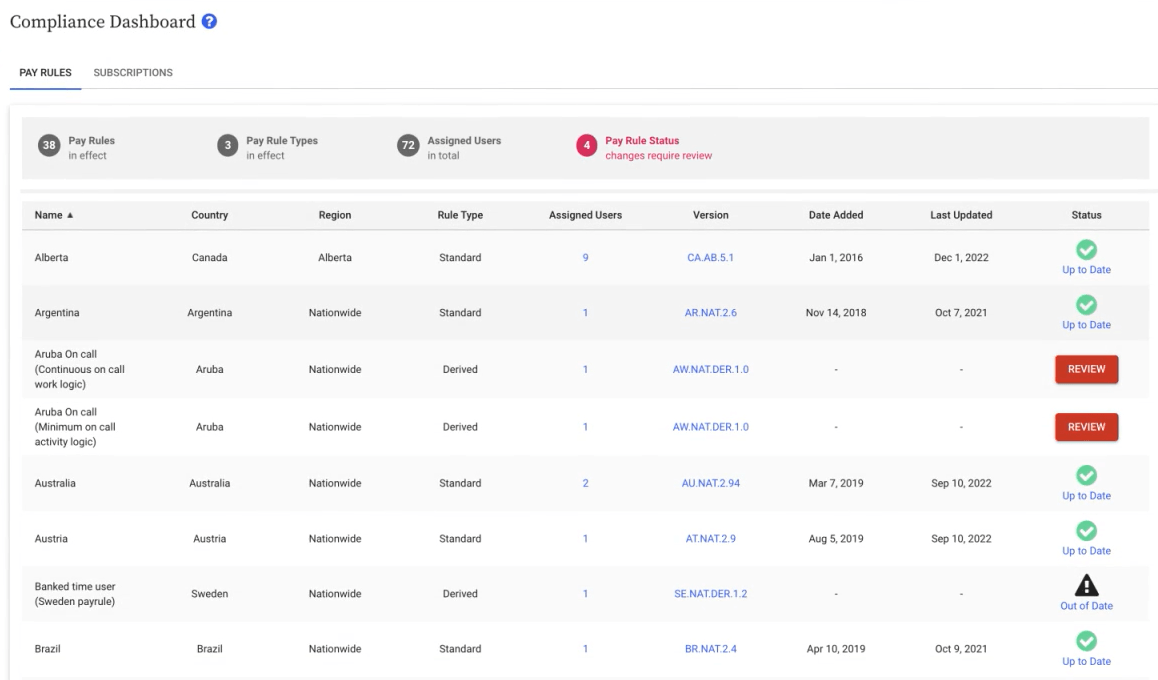This screenshot has height=680, width=1158.
Task: Select the 'Brazil' name cell
Action: tap(47, 649)
